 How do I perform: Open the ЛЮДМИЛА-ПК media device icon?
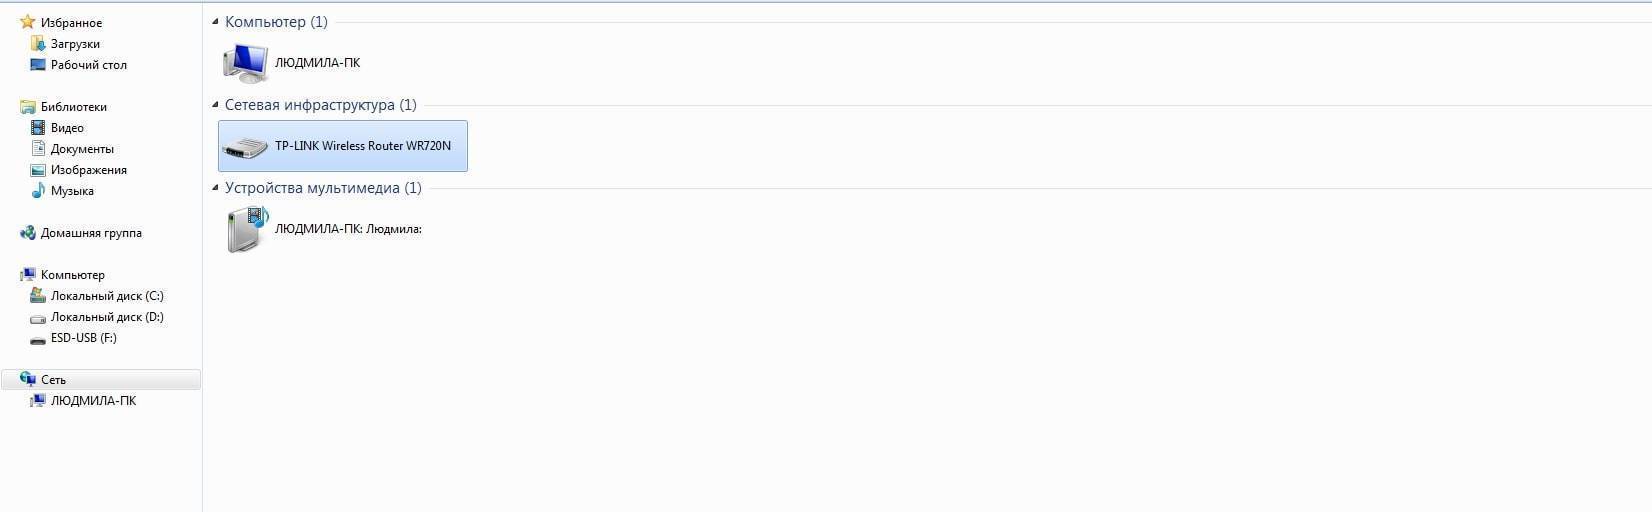[246, 229]
